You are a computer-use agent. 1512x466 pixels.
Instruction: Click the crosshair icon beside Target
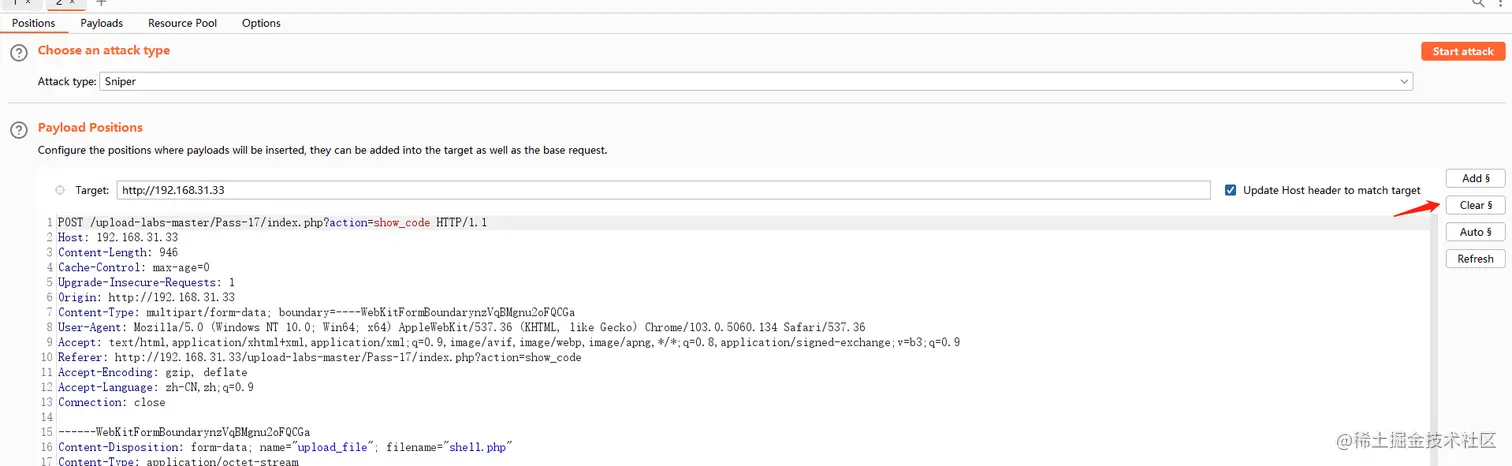[60, 190]
